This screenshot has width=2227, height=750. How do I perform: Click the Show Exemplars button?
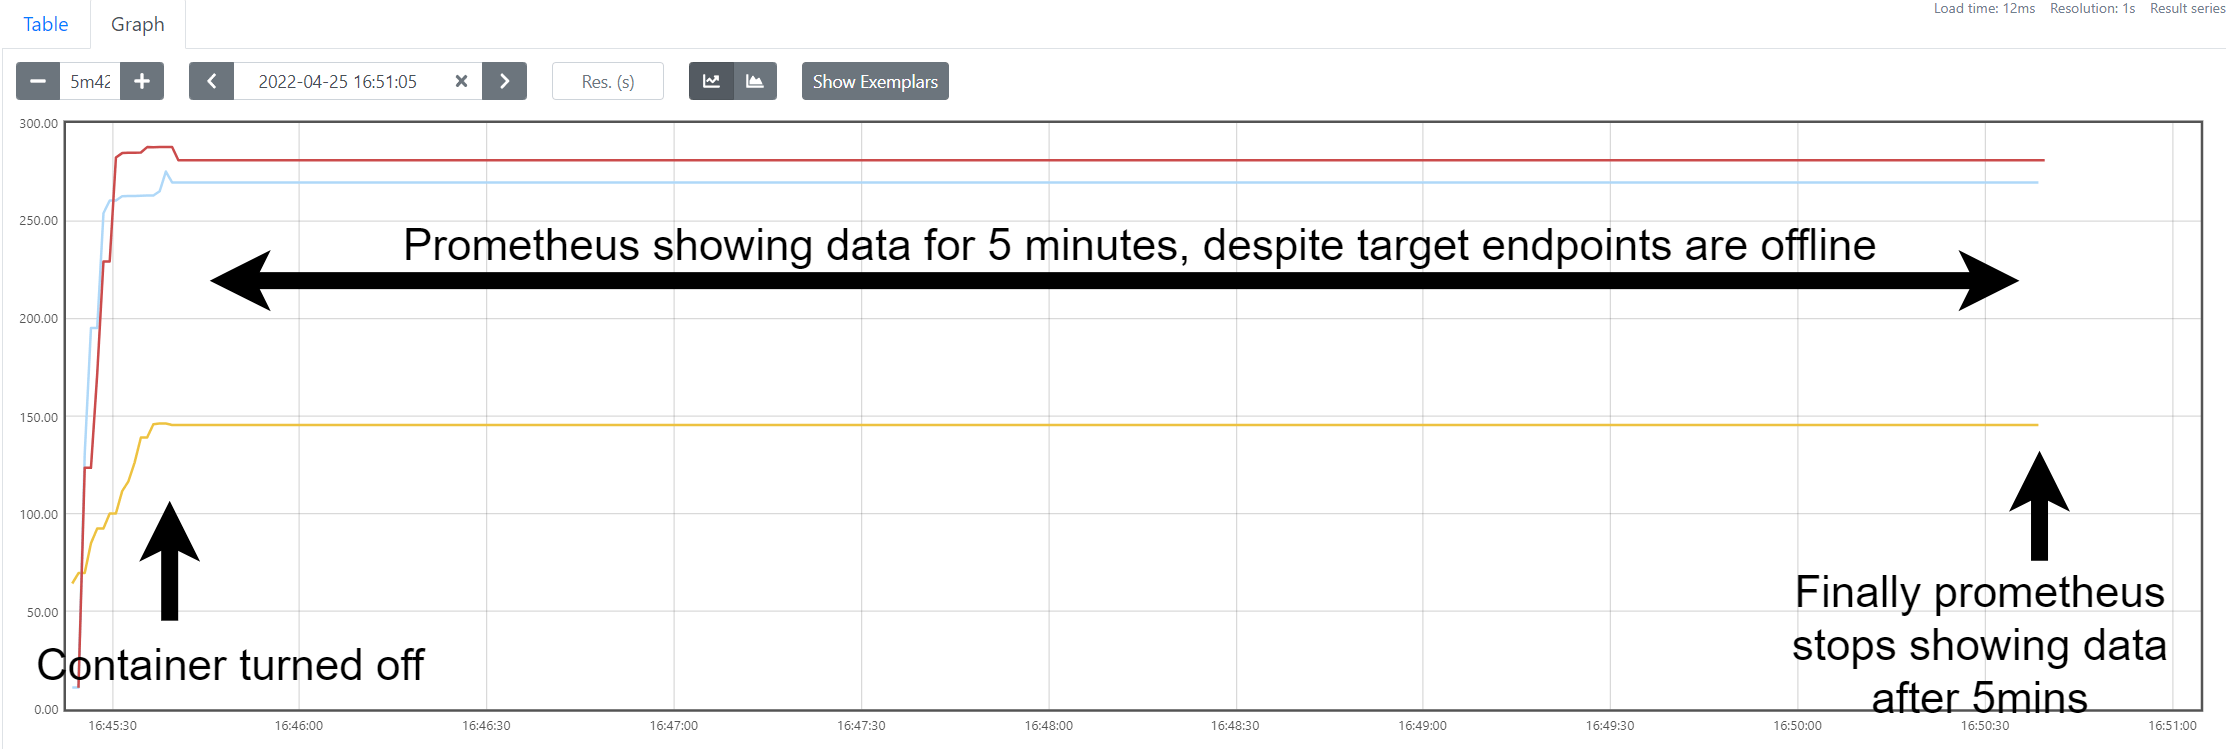coord(875,81)
